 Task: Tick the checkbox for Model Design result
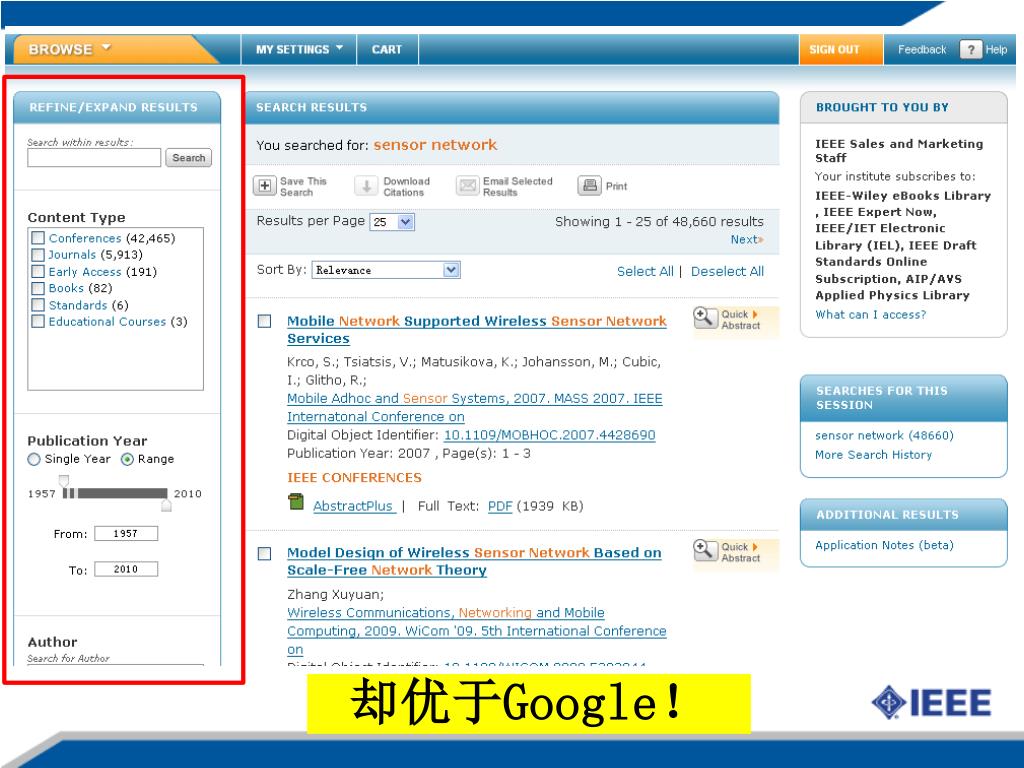[x=264, y=554]
